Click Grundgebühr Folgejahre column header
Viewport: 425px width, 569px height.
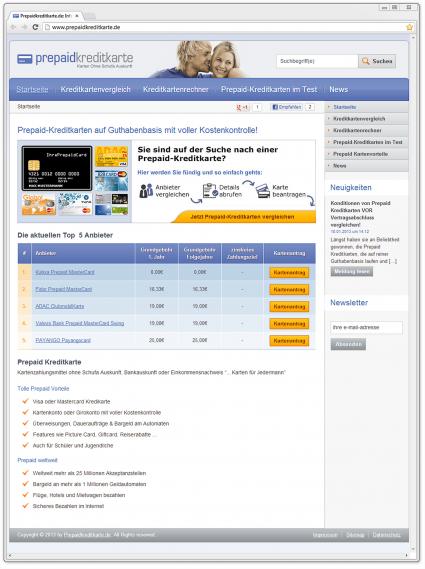pyautogui.click(x=200, y=253)
